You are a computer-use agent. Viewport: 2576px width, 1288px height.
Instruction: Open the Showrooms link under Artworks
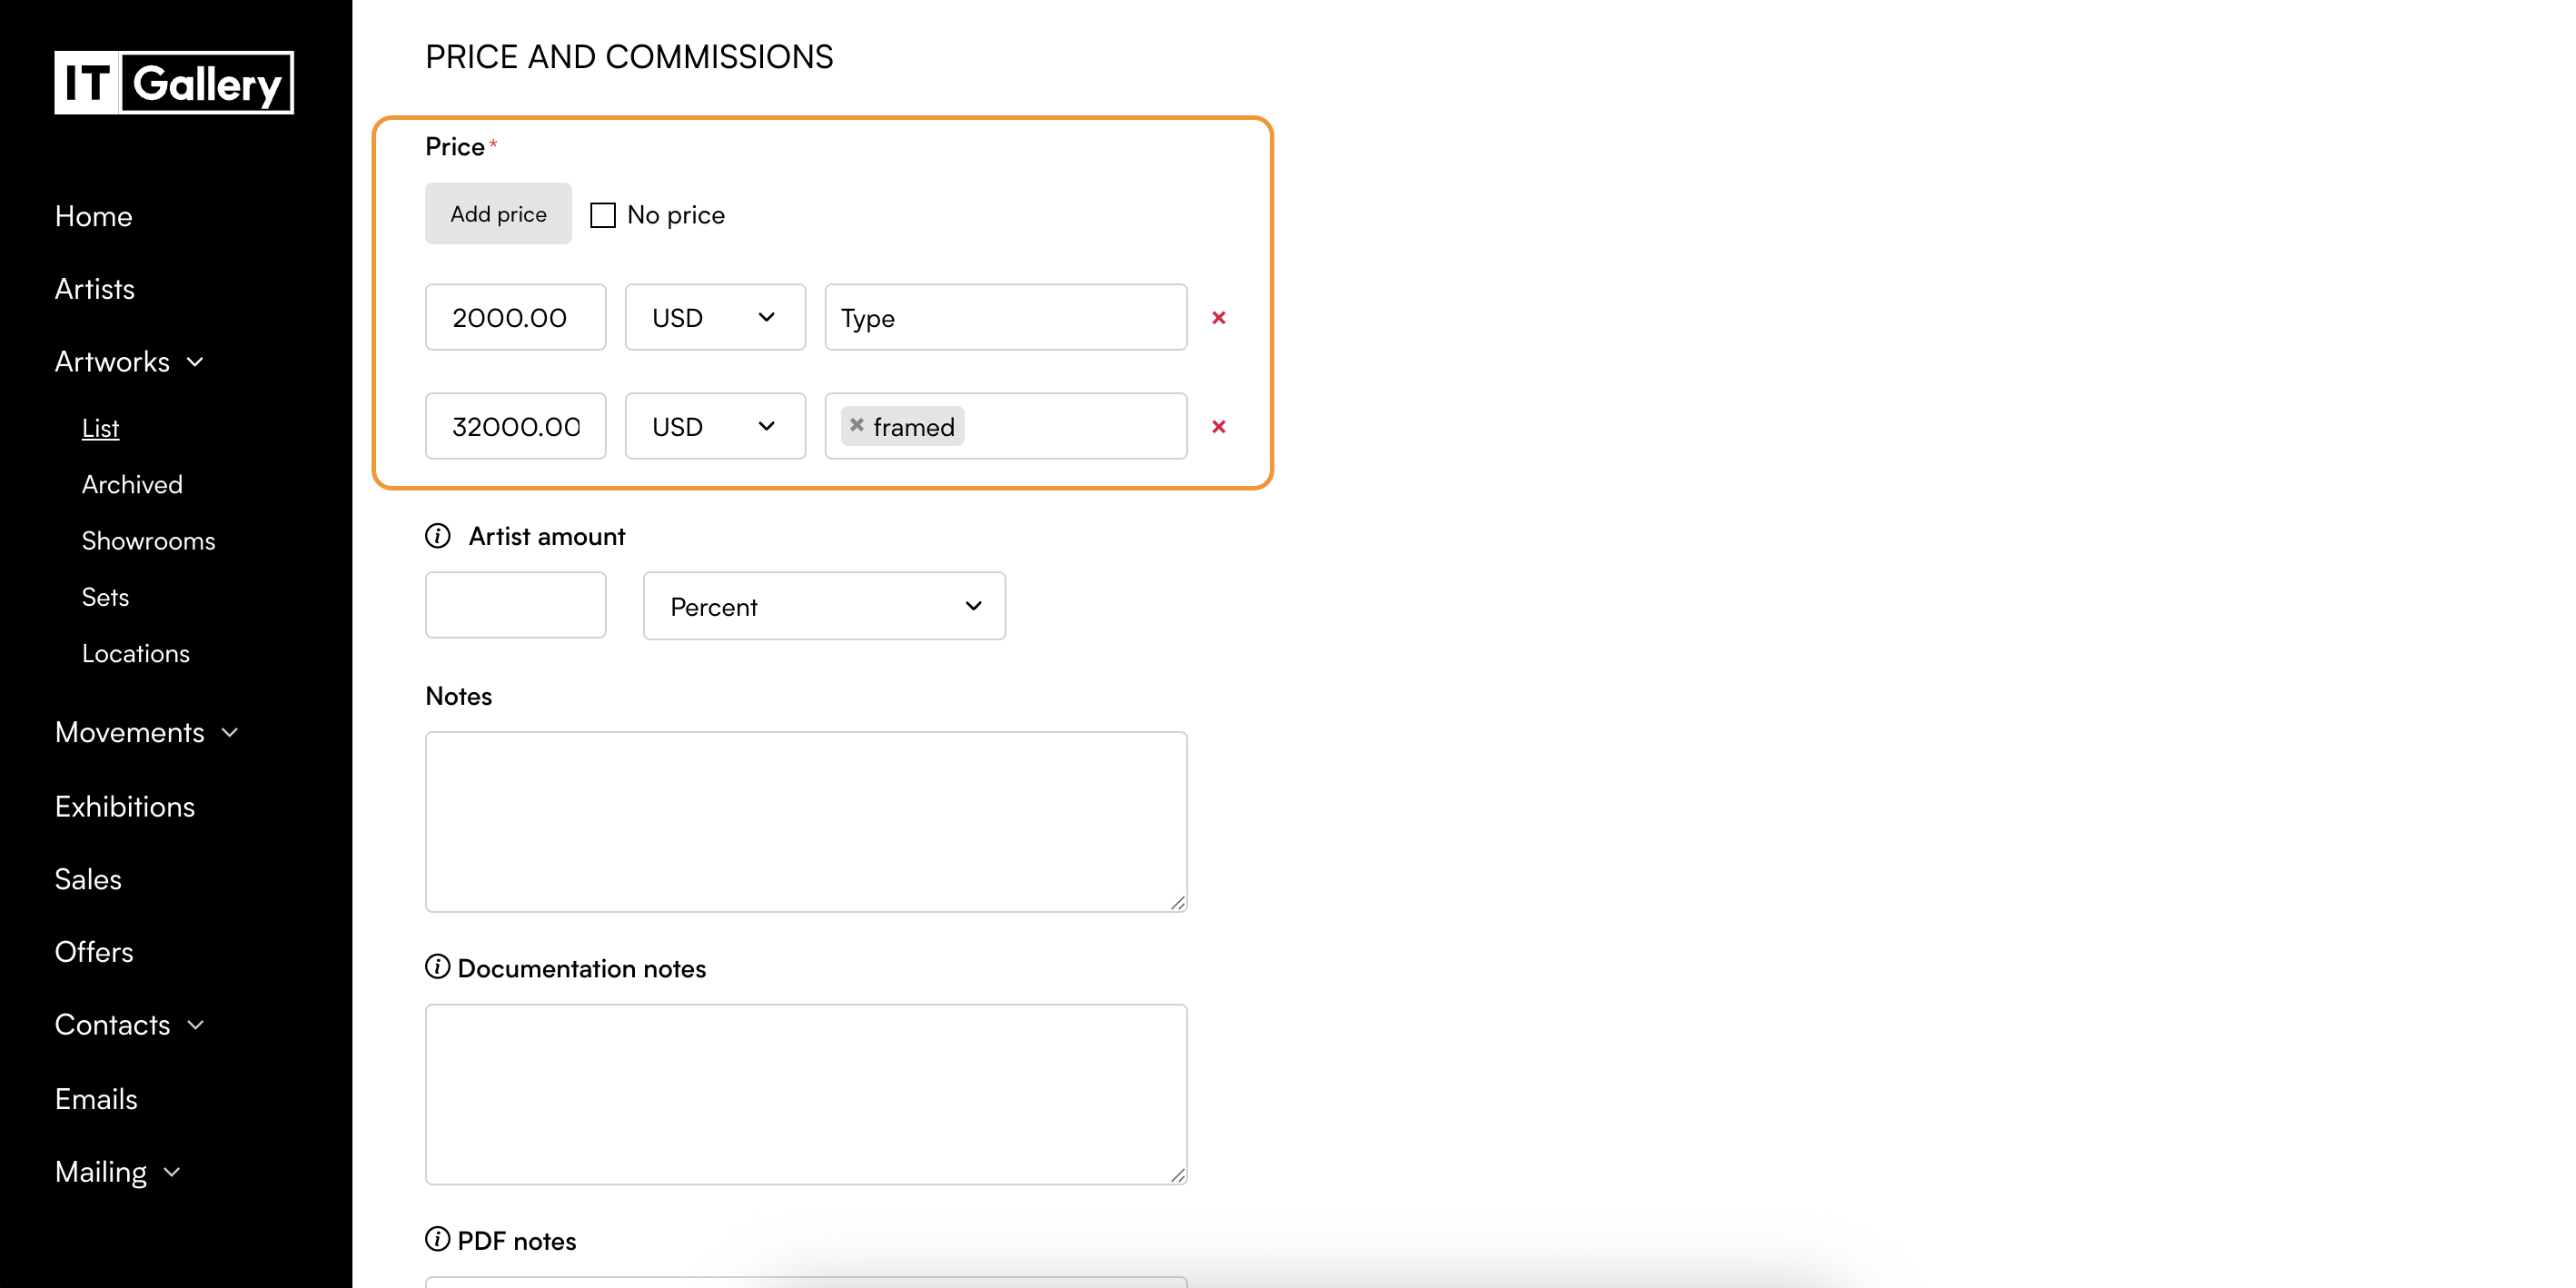point(148,540)
